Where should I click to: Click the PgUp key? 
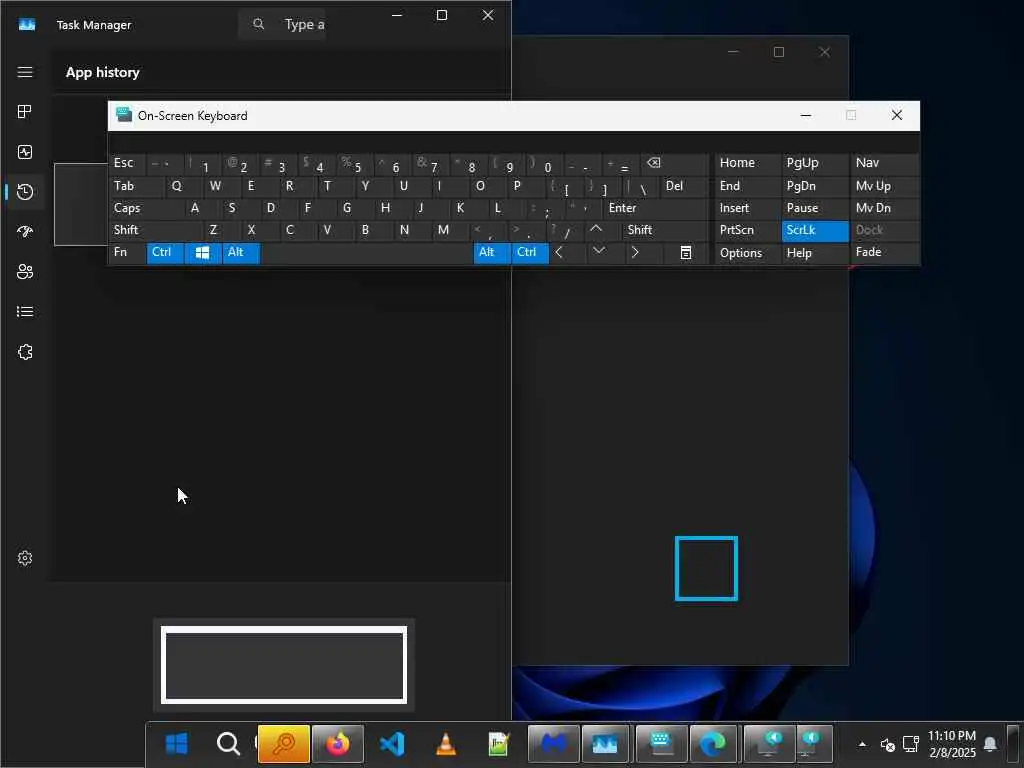point(815,164)
